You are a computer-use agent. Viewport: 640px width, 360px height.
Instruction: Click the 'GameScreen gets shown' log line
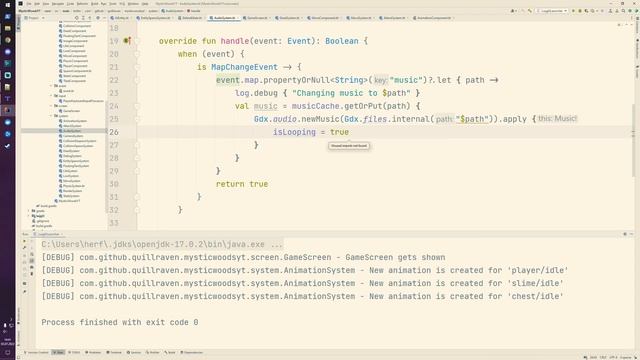pos(243,258)
